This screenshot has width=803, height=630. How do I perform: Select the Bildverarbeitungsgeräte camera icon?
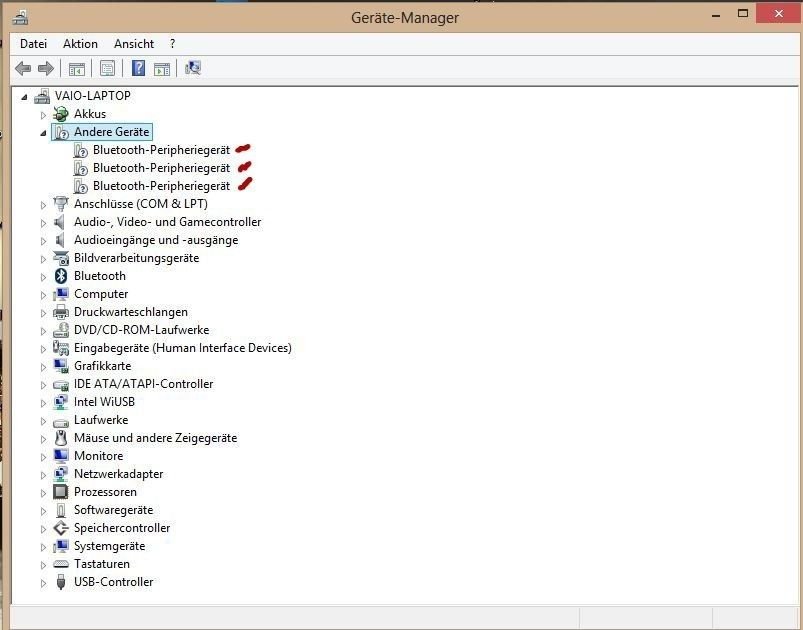61,258
